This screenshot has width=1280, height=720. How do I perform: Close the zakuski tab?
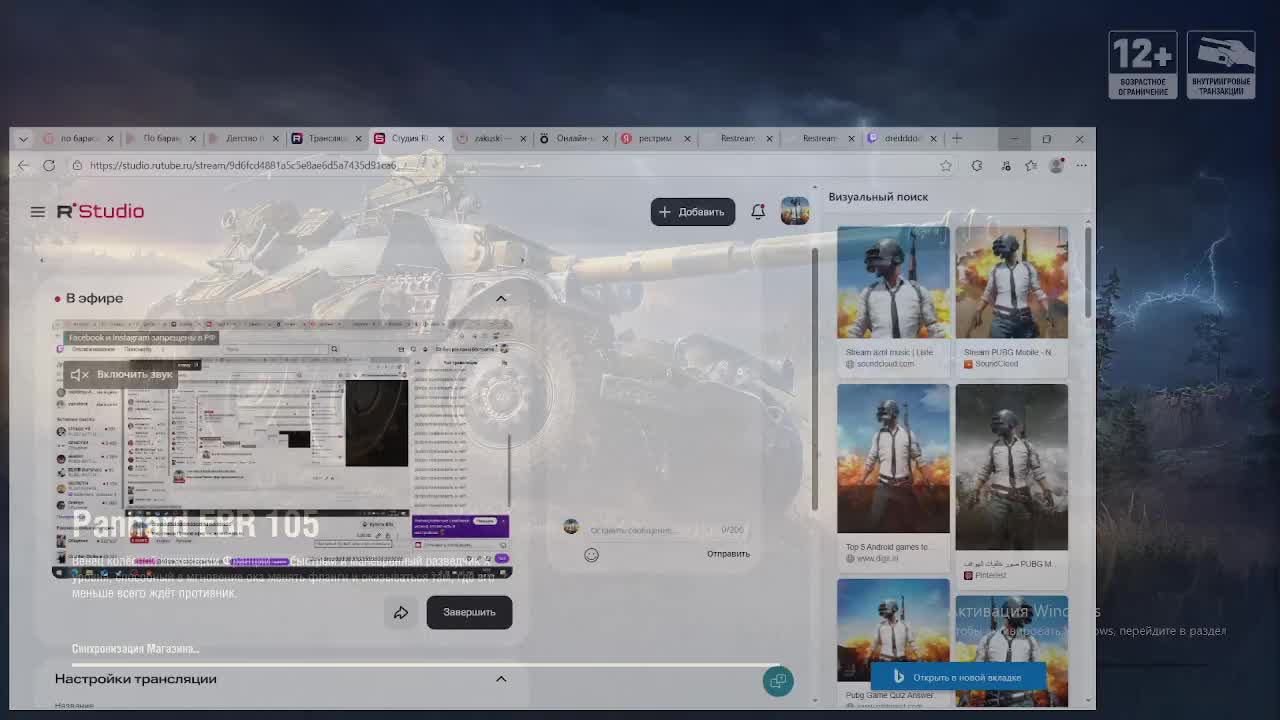[x=522, y=138]
